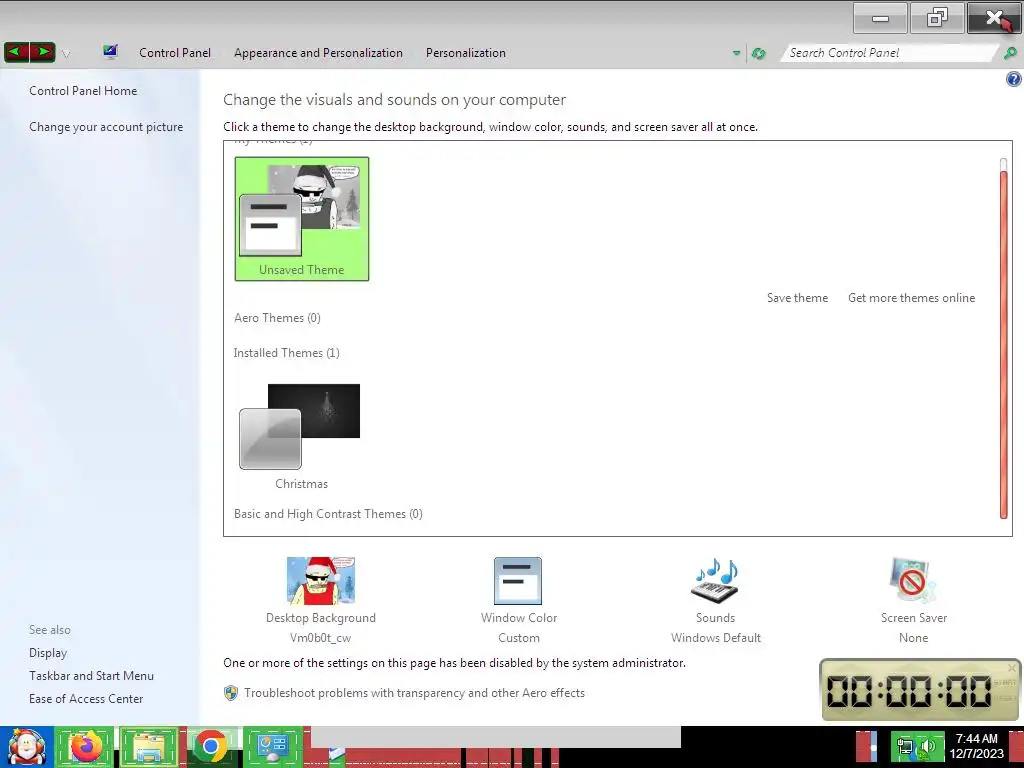
Task: Open the Control Panel taskbar button
Action: (x=273, y=747)
